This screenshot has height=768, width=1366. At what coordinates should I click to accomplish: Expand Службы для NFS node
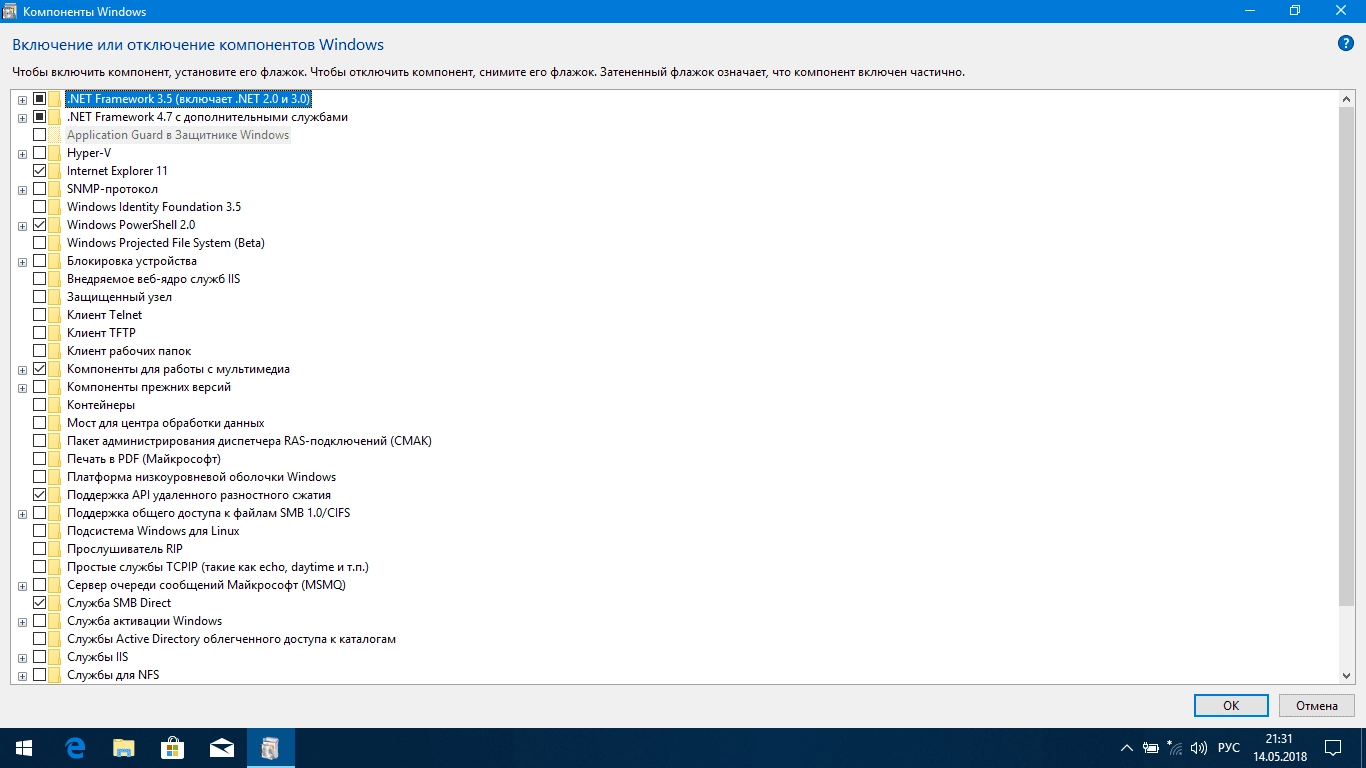pyautogui.click(x=22, y=676)
